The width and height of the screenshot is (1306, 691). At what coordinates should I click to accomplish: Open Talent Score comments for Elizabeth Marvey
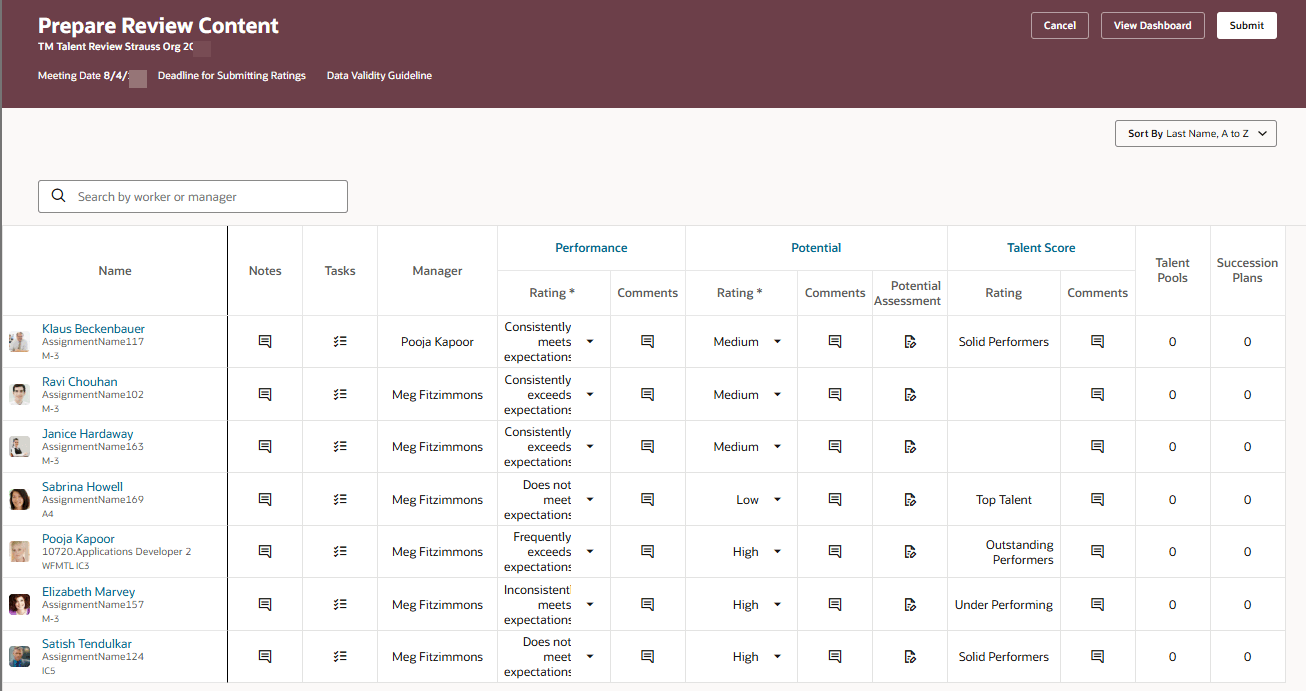tap(1097, 604)
